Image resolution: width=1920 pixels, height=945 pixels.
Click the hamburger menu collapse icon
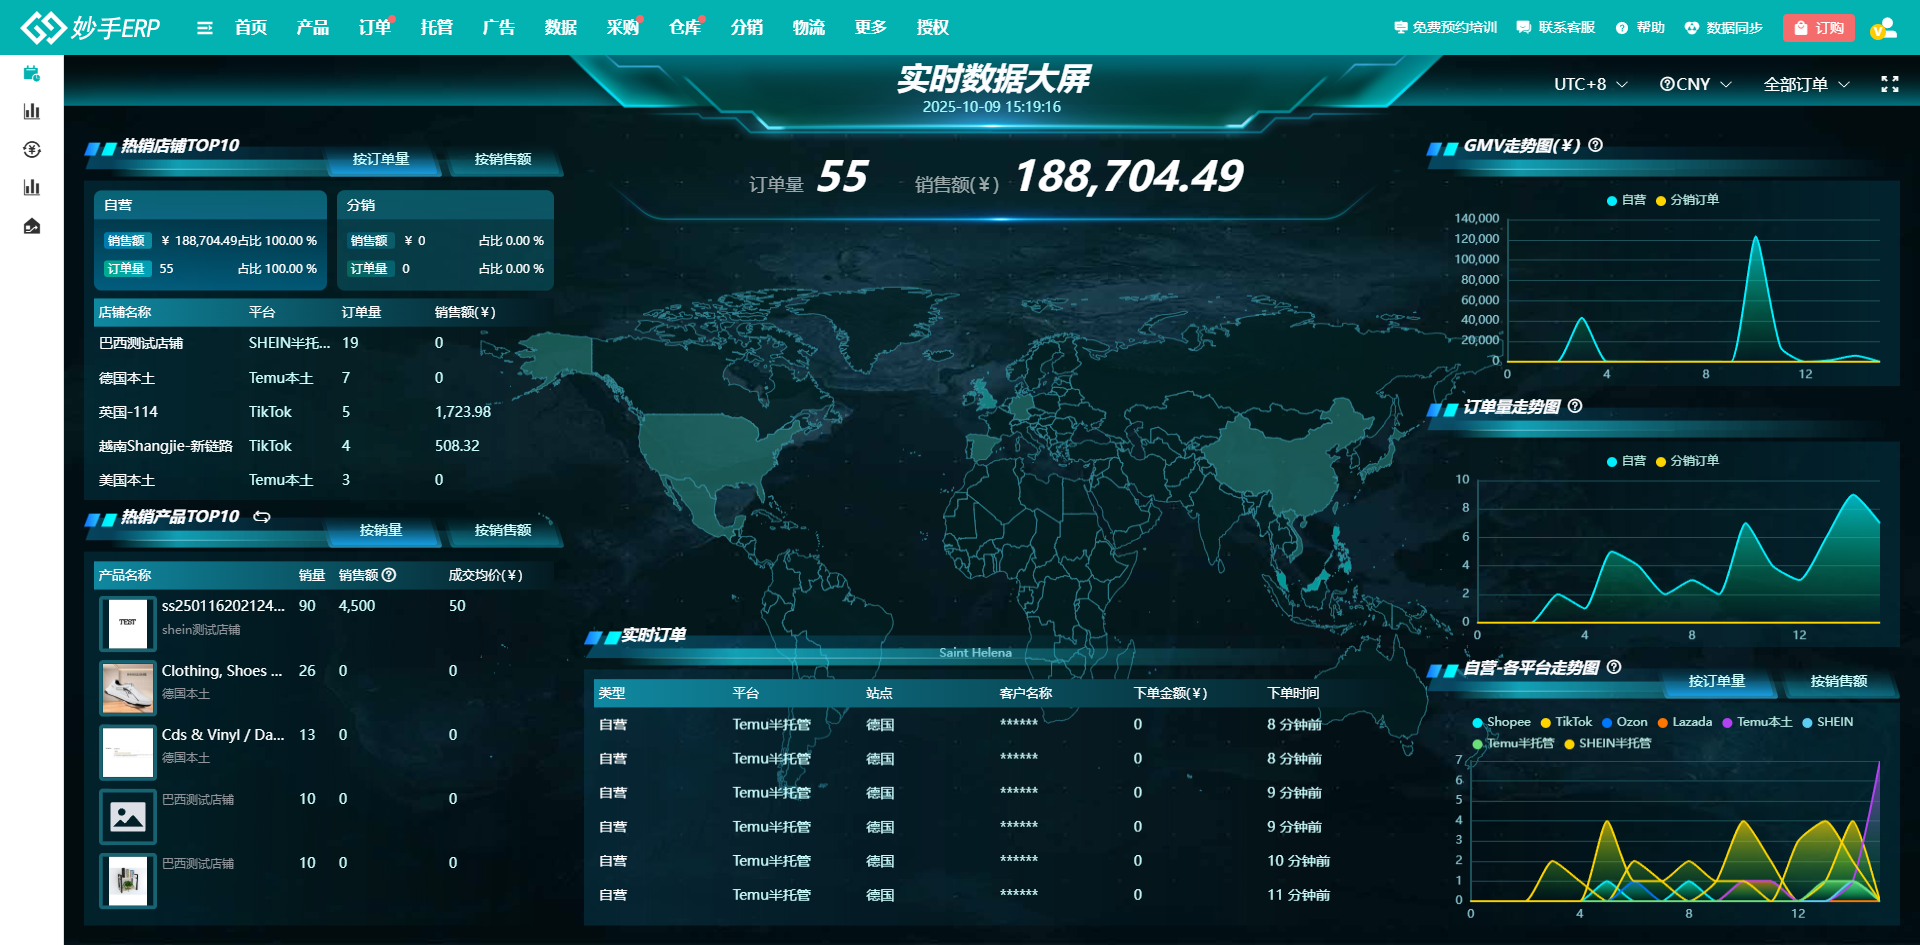tap(204, 28)
